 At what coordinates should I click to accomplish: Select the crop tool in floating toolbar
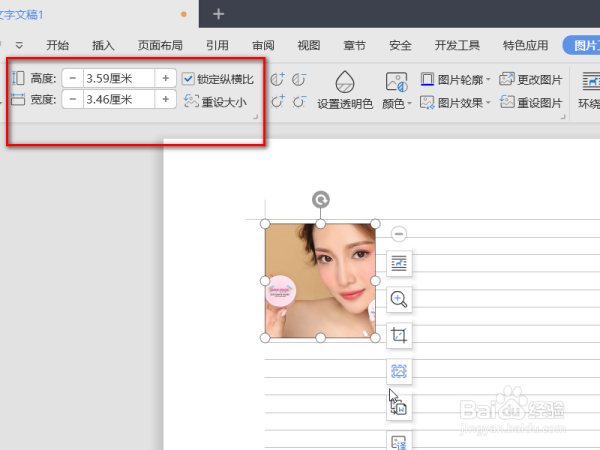399,335
